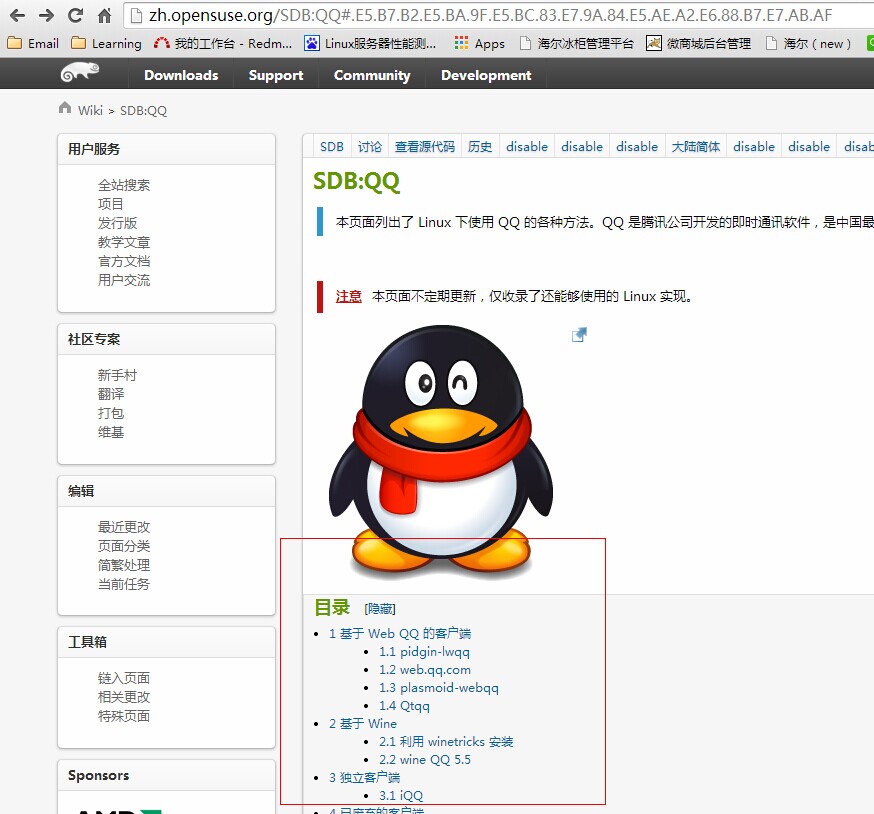This screenshot has width=874, height=814.
Task: Click the 注意 note link
Action: (x=348, y=297)
